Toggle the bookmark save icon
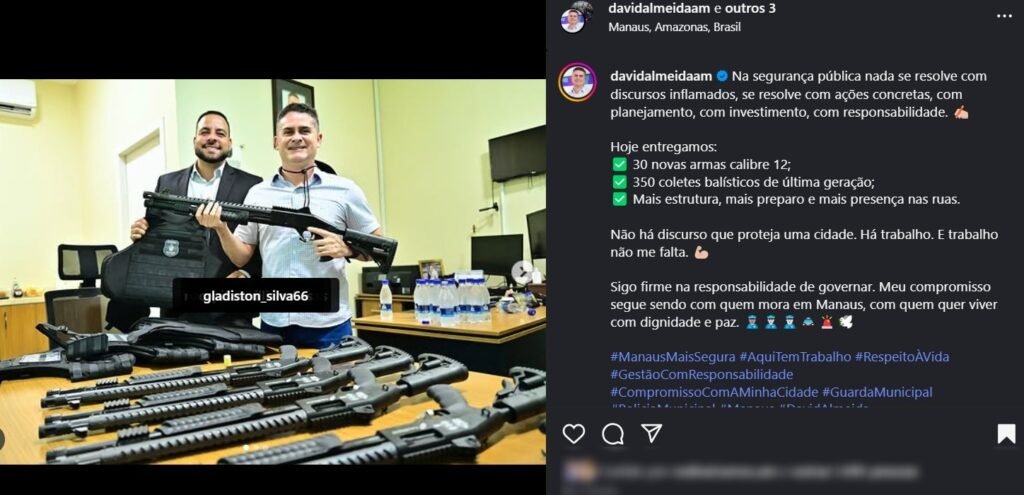The width and height of the screenshot is (1024, 495). point(1006,434)
